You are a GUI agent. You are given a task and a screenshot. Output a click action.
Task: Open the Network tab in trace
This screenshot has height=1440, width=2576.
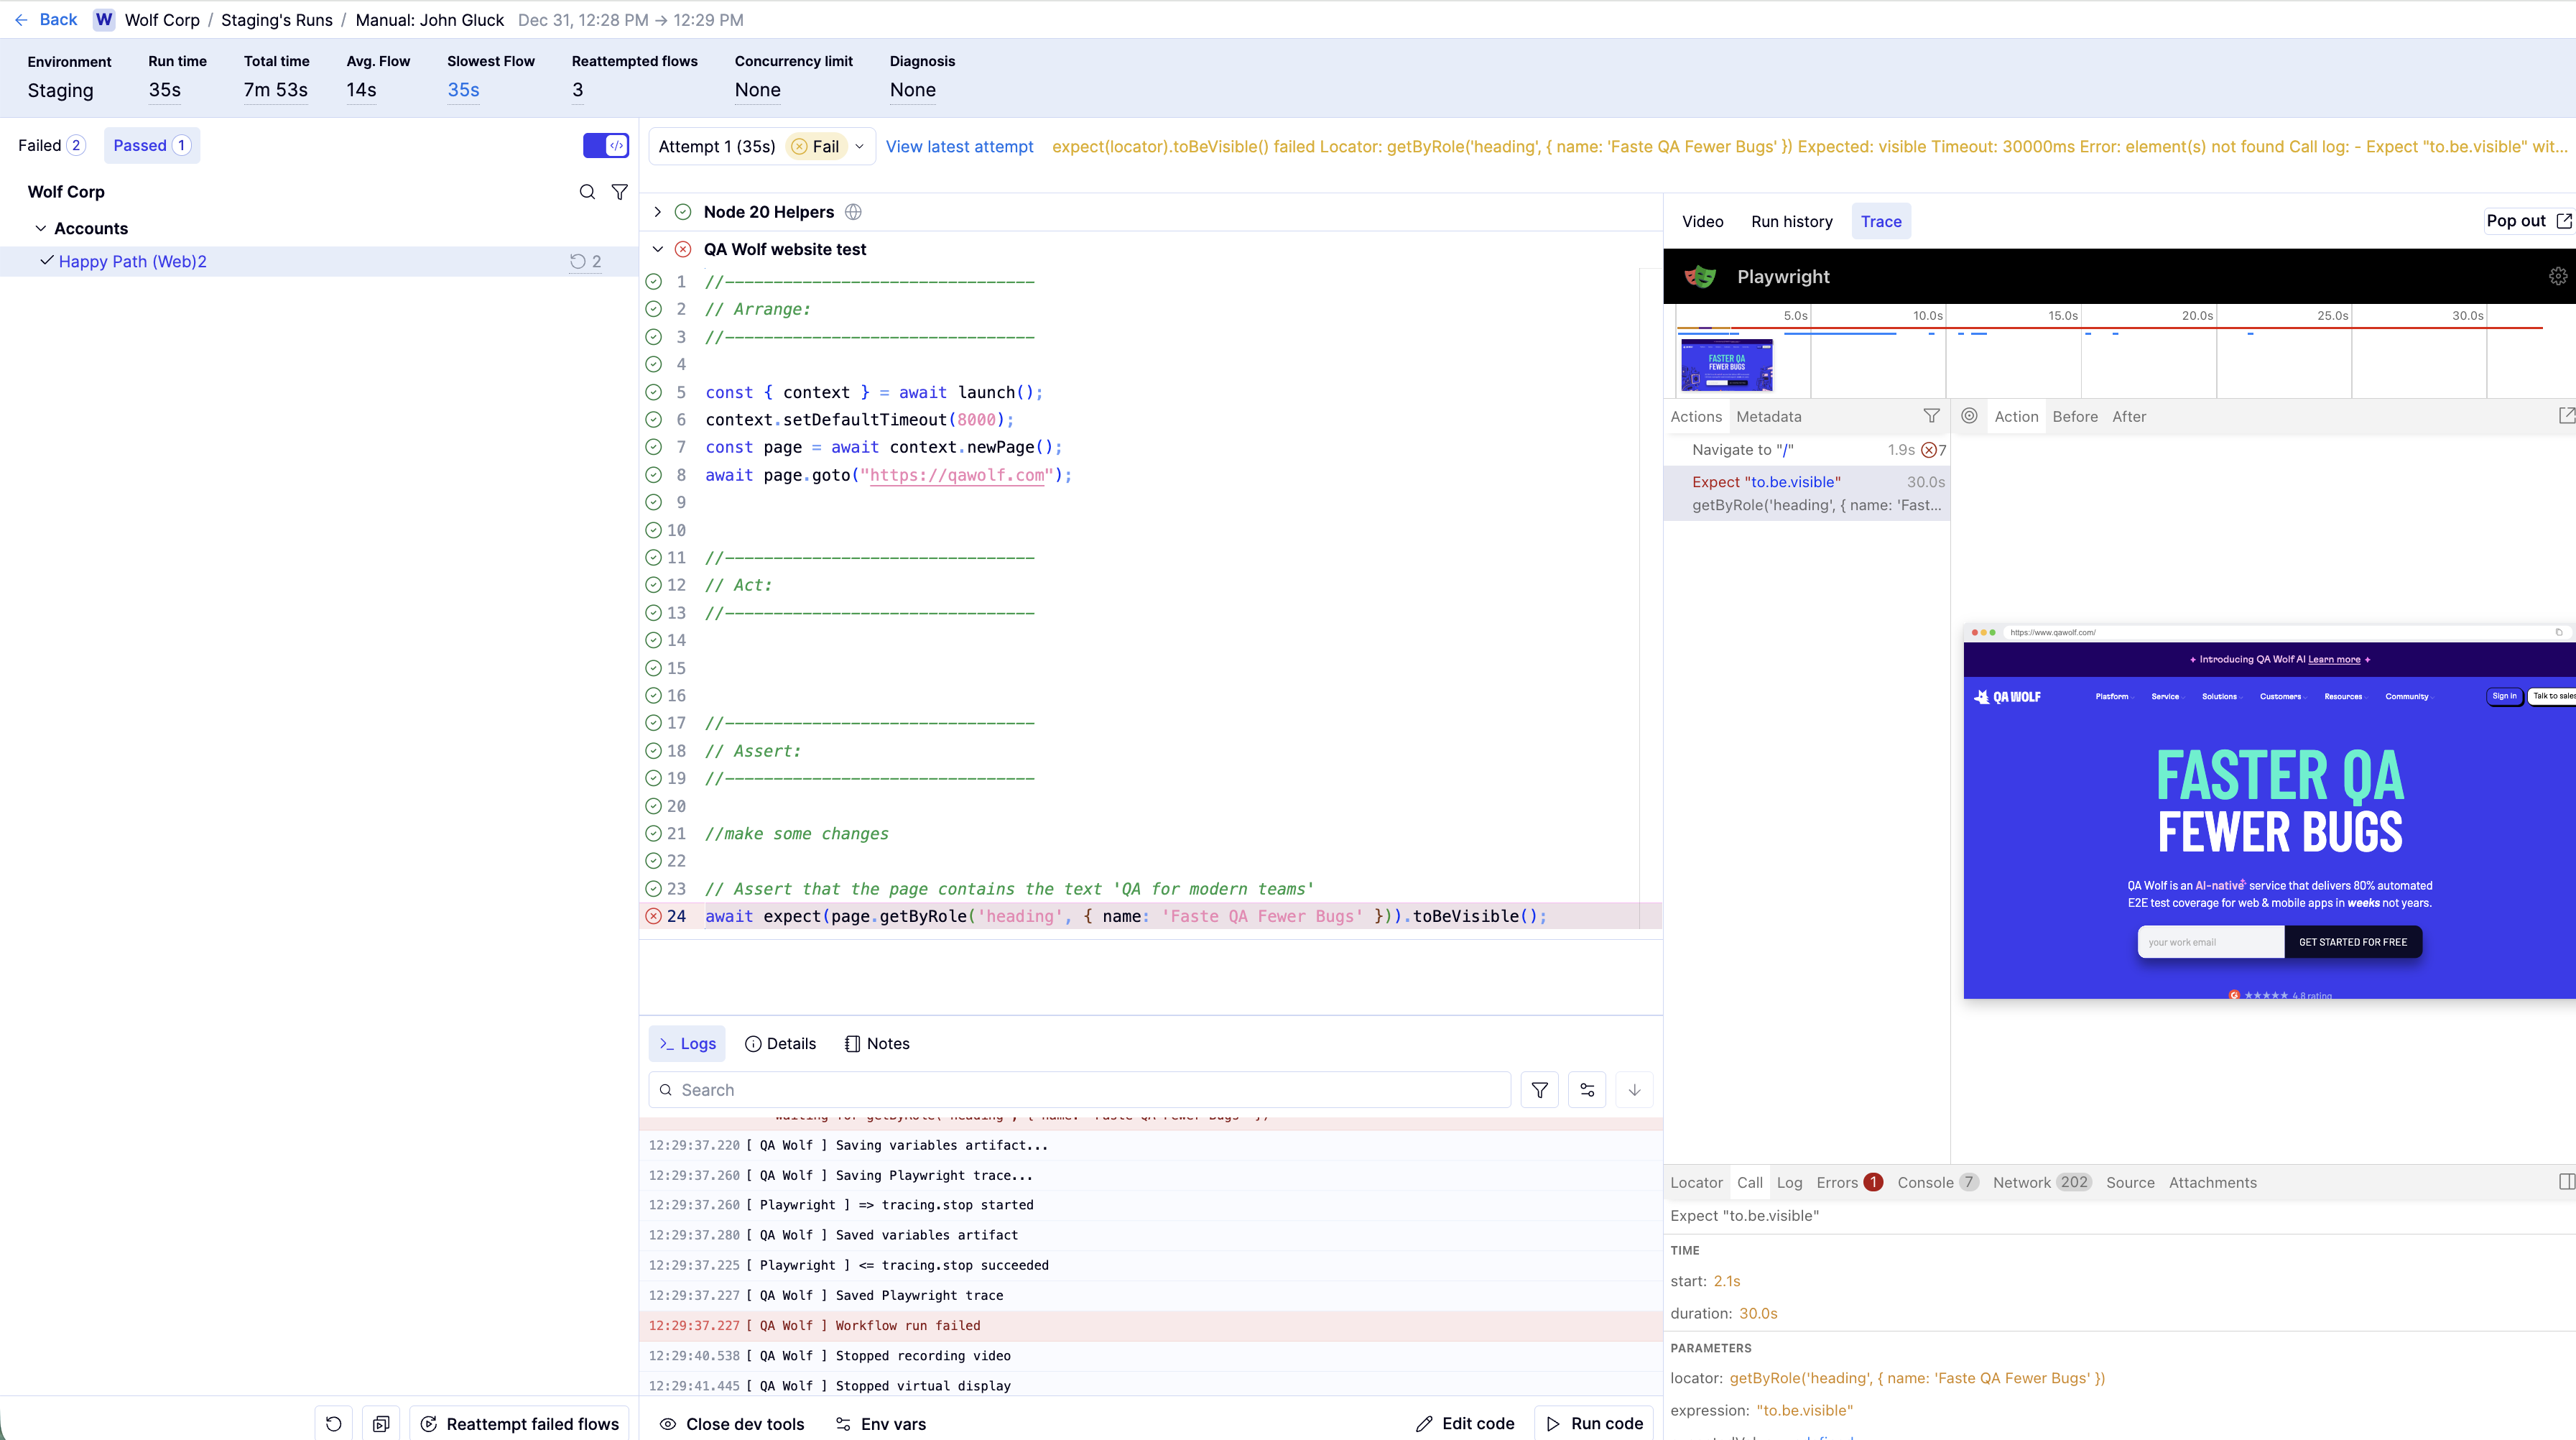click(2021, 1182)
